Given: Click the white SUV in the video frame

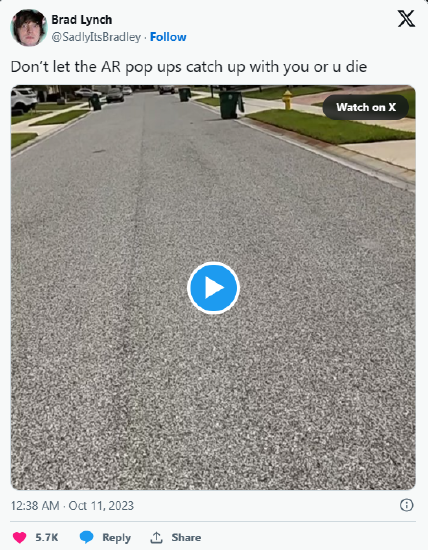Looking at the screenshot, I should [22, 99].
